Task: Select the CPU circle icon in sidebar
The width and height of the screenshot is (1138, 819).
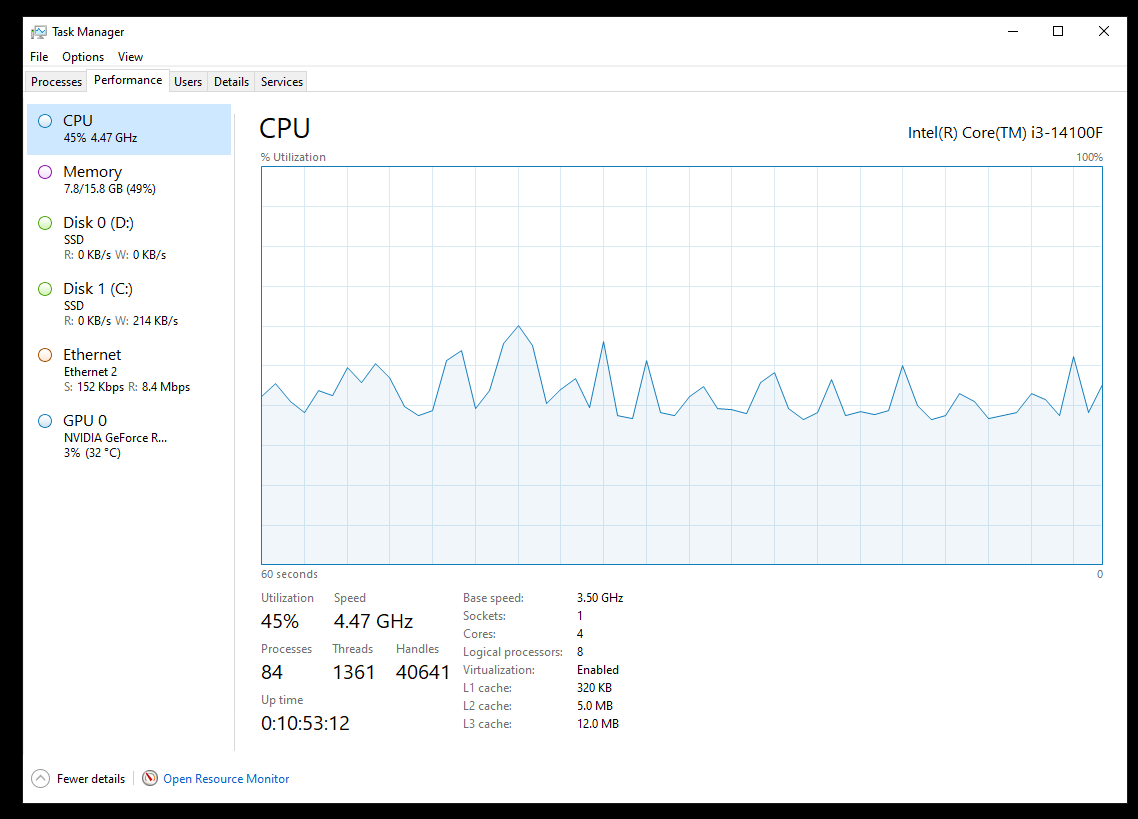Action: coord(45,121)
